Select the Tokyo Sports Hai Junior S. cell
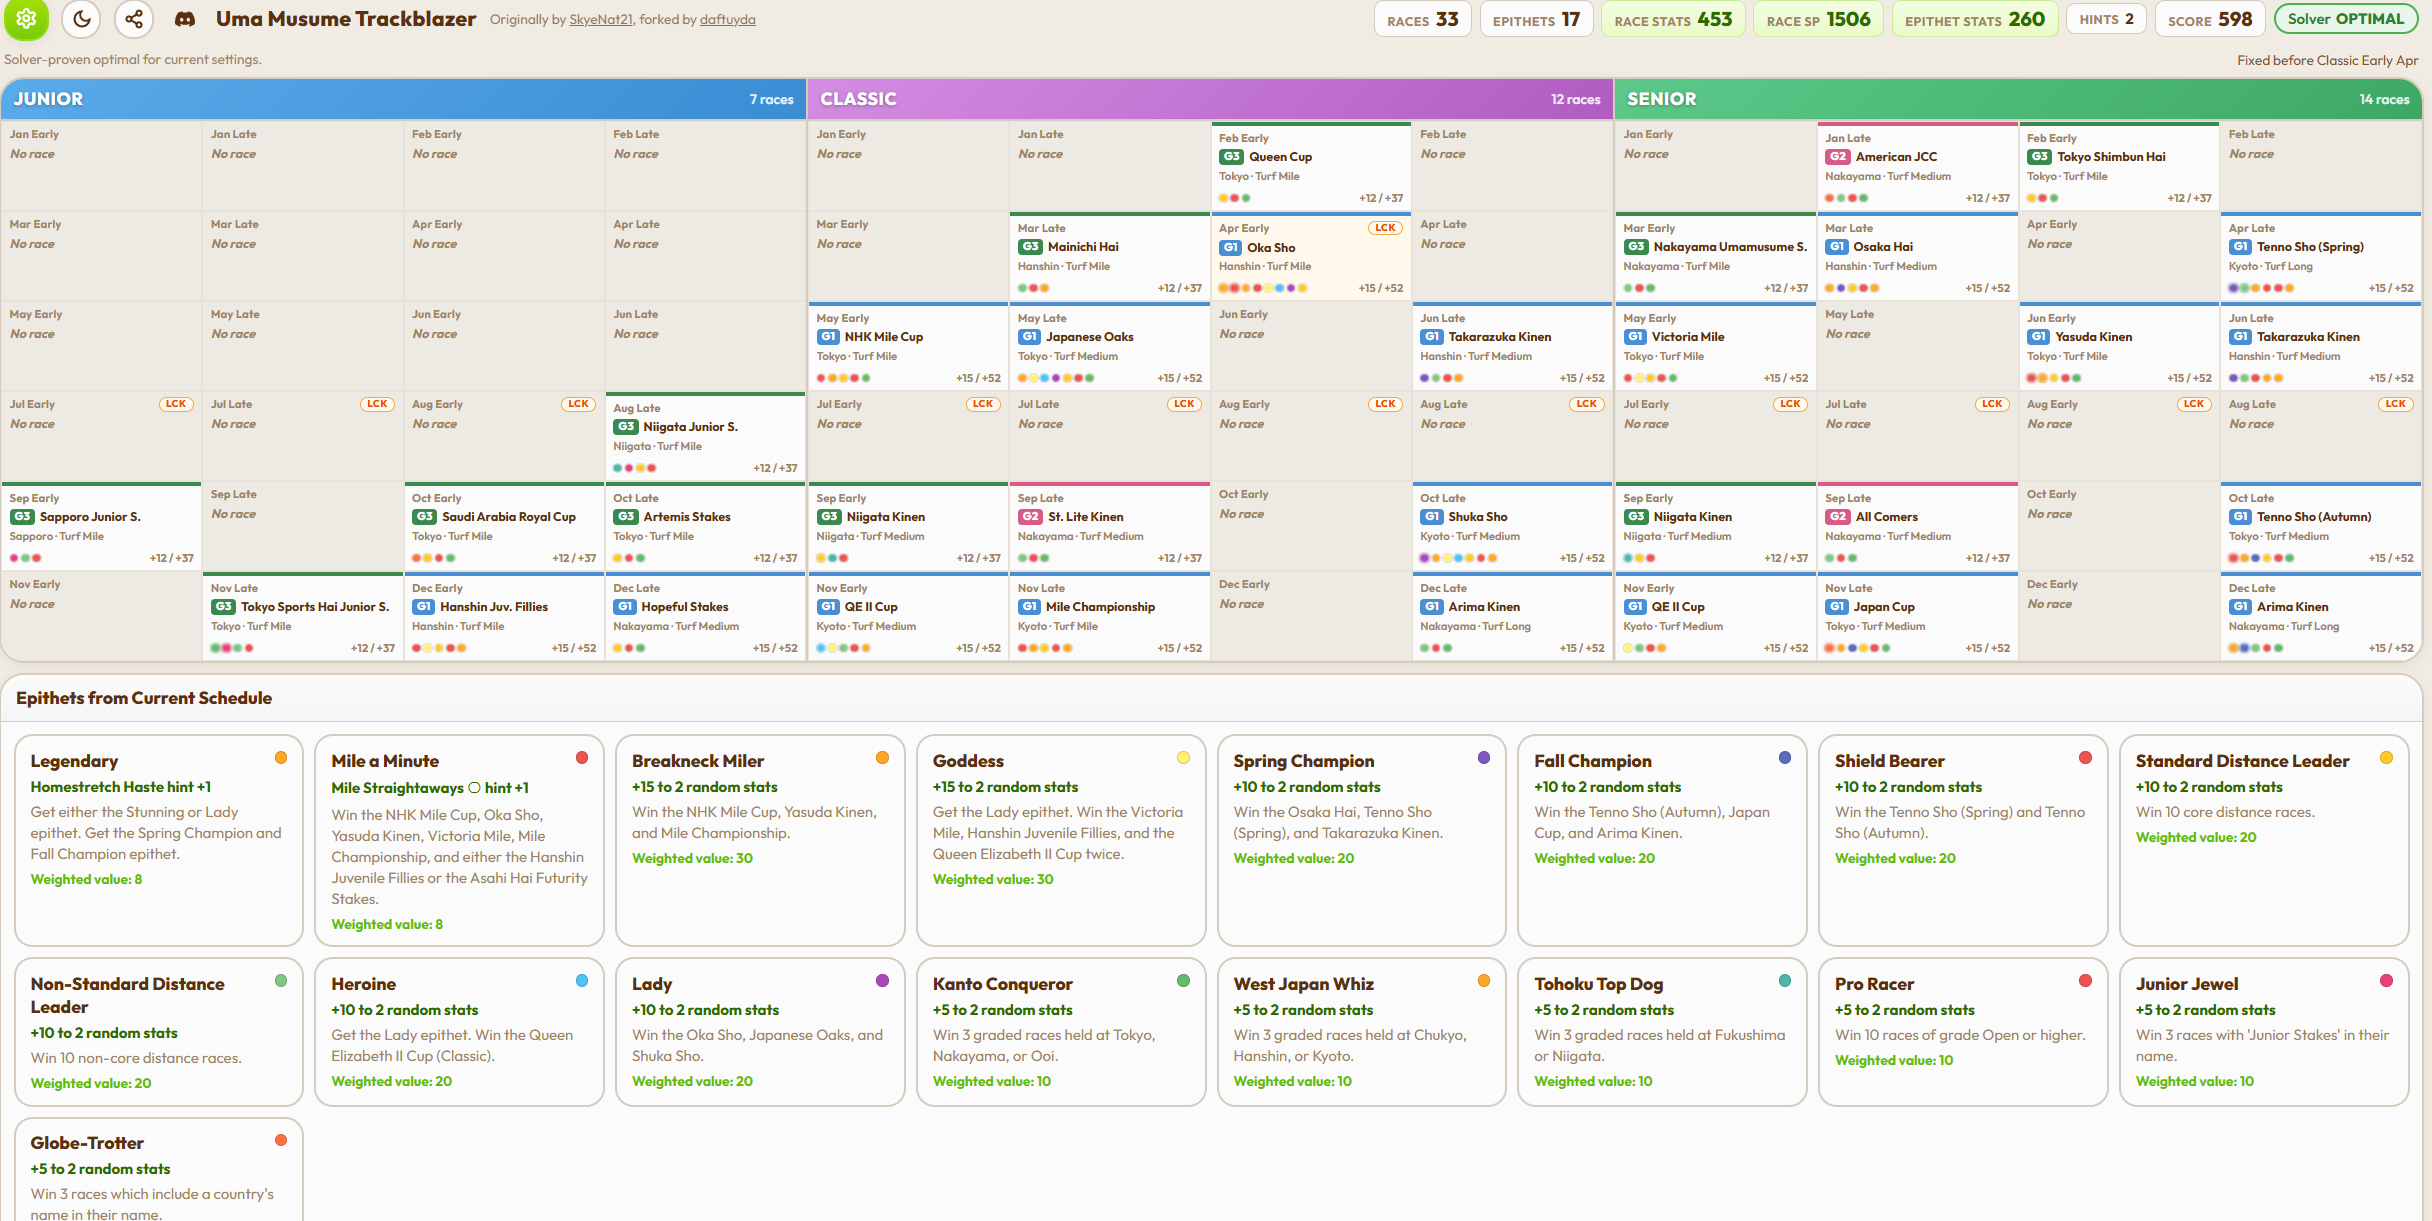The width and height of the screenshot is (2432, 1221). 303,615
